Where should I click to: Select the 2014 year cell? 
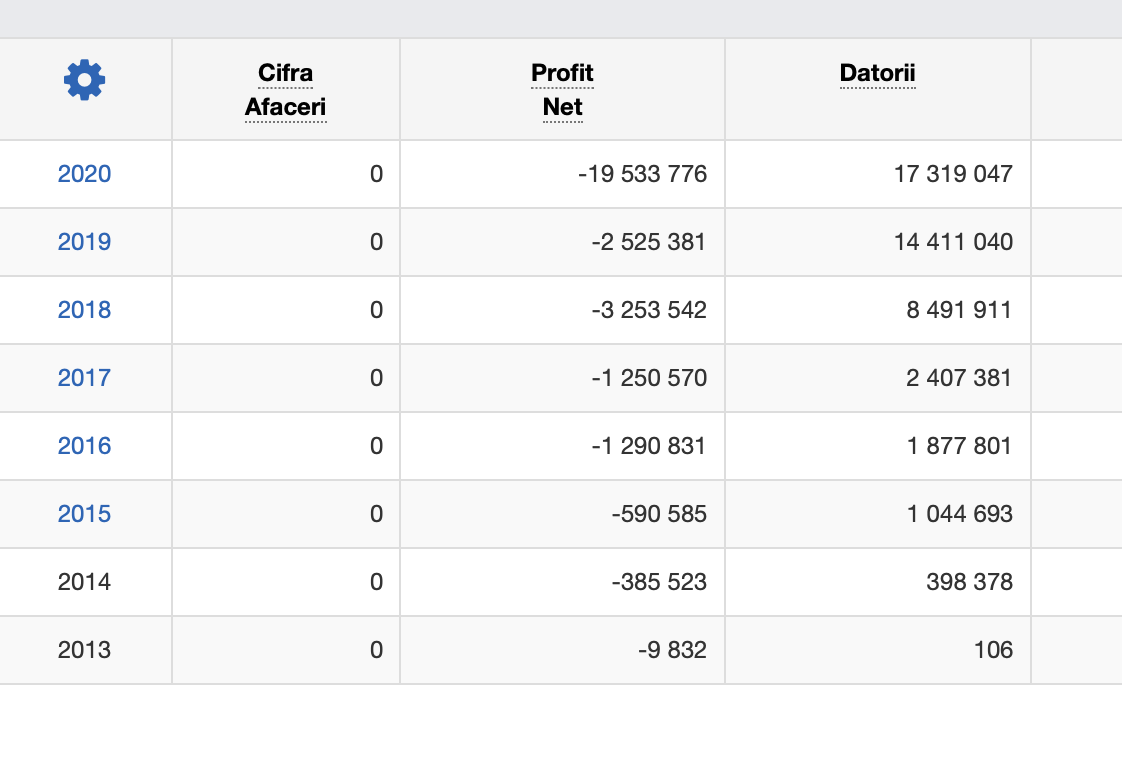point(84,582)
